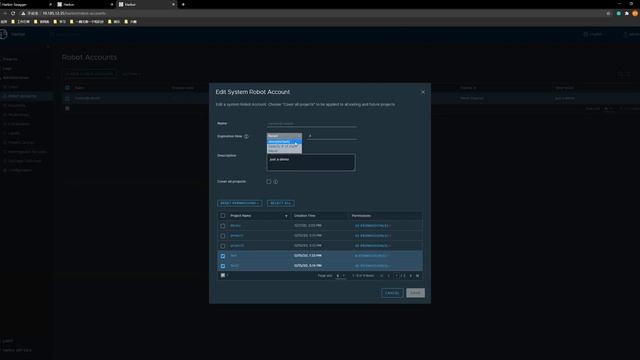Click the Save button

click(415, 293)
